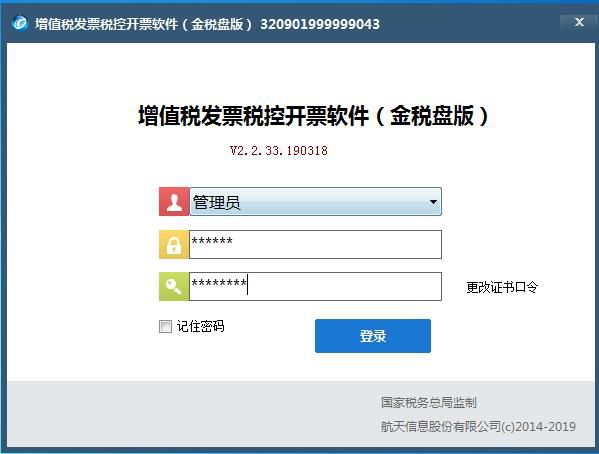
Task: Click the blue application logo in title bar
Action: tap(20, 24)
